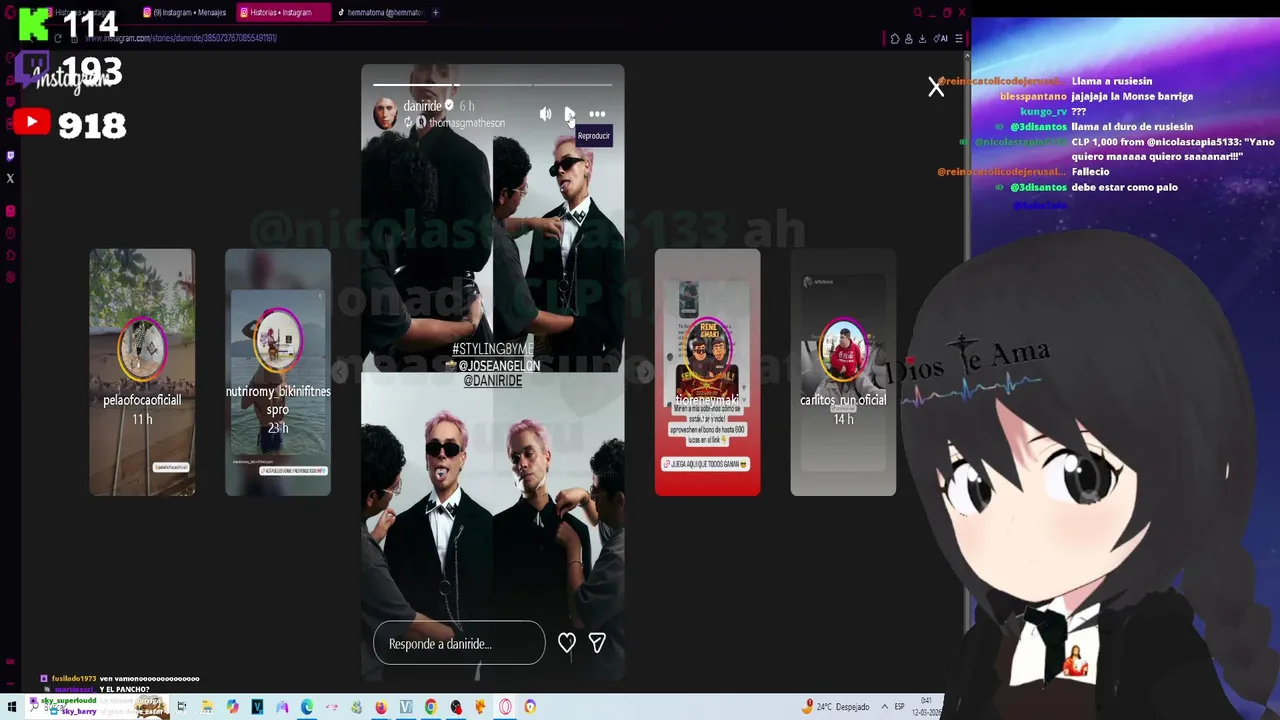
Task: Reload the page in the browser toolbar
Action: click(58, 38)
